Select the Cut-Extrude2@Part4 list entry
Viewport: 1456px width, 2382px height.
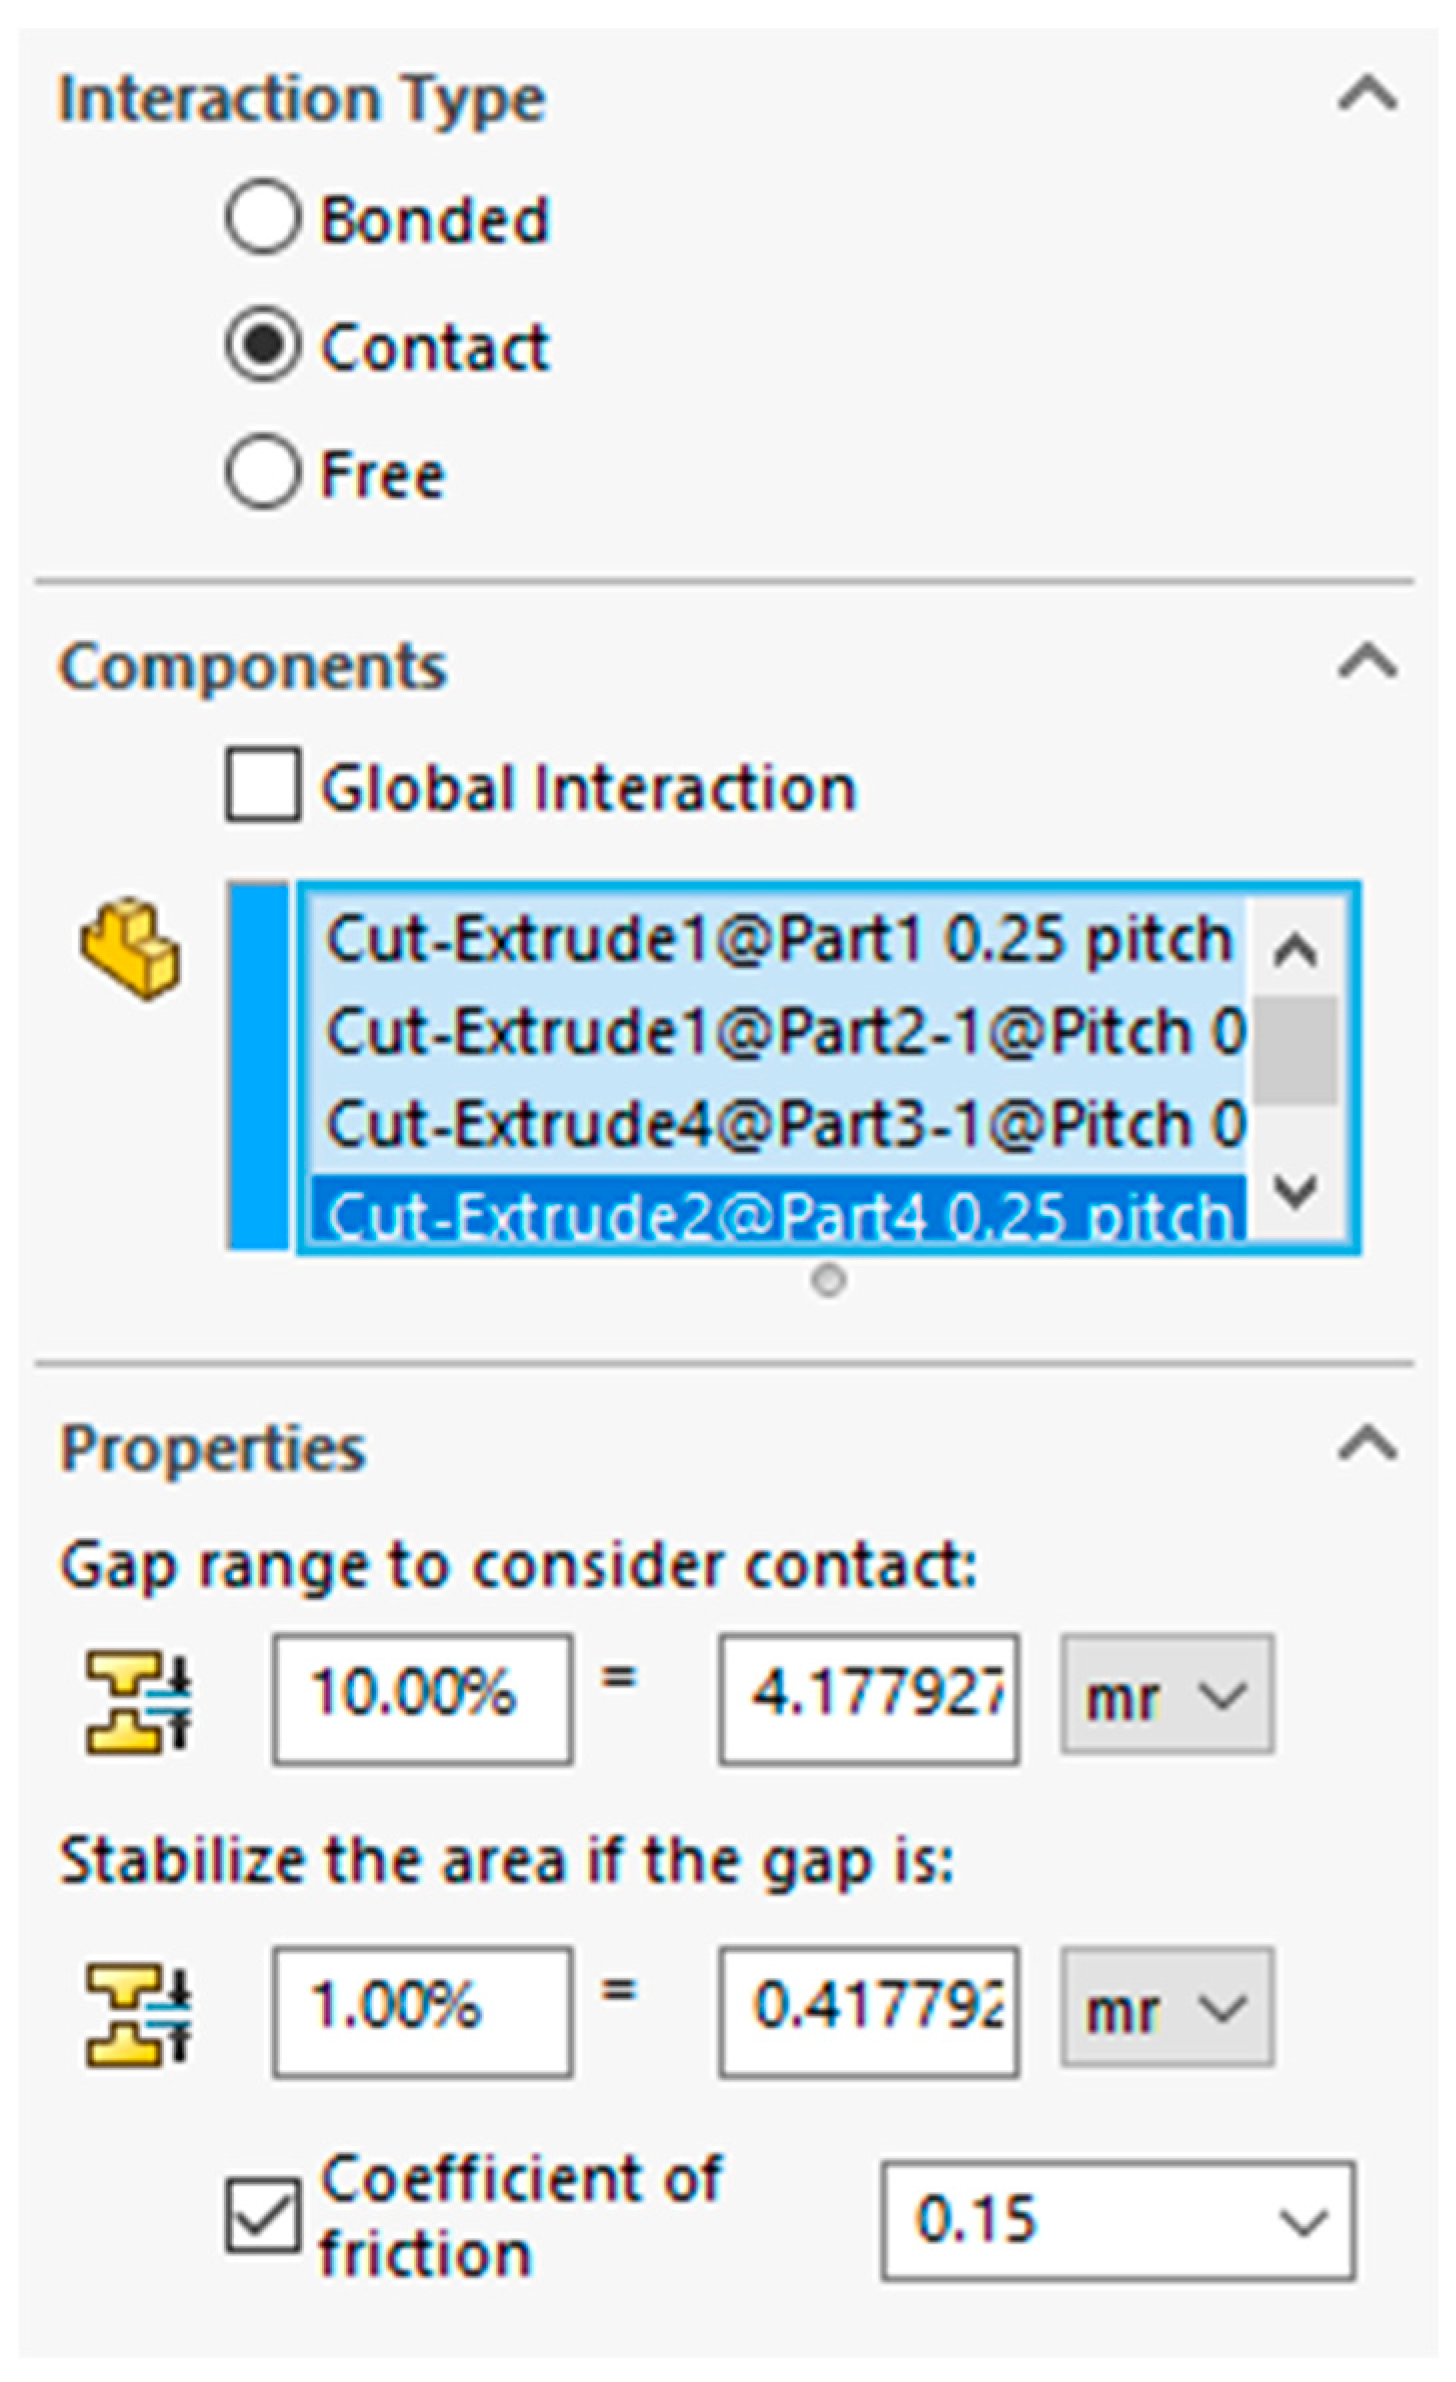point(778,1213)
